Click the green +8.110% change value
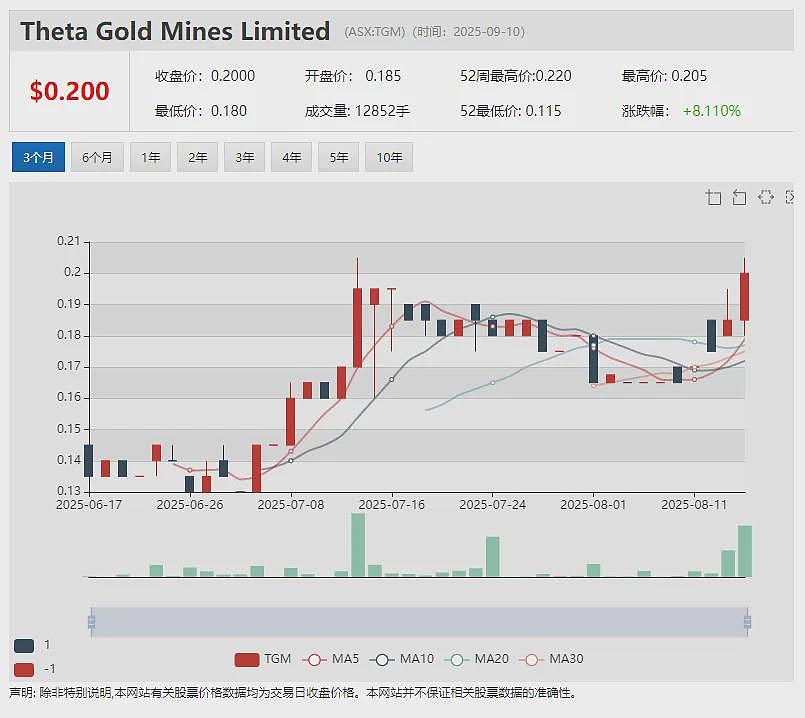 712,111
